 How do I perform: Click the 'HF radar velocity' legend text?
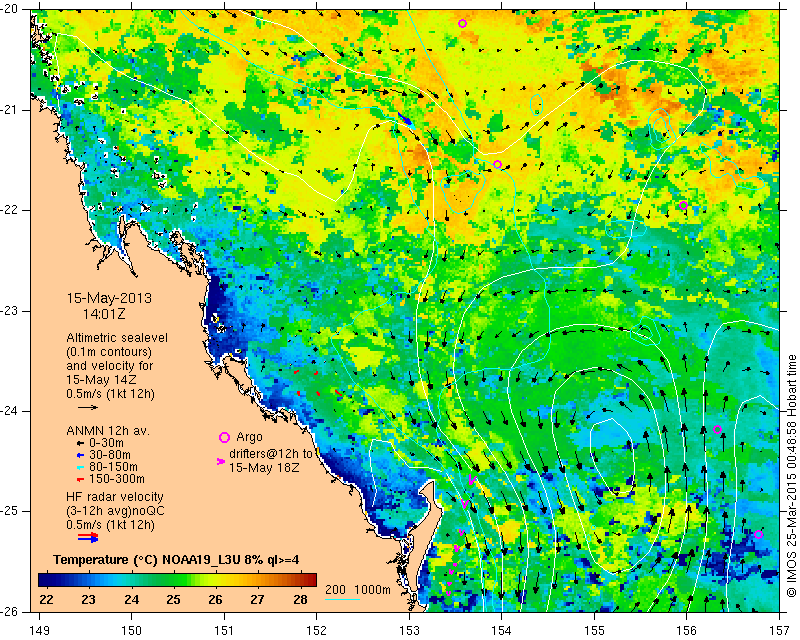point(115,497)
